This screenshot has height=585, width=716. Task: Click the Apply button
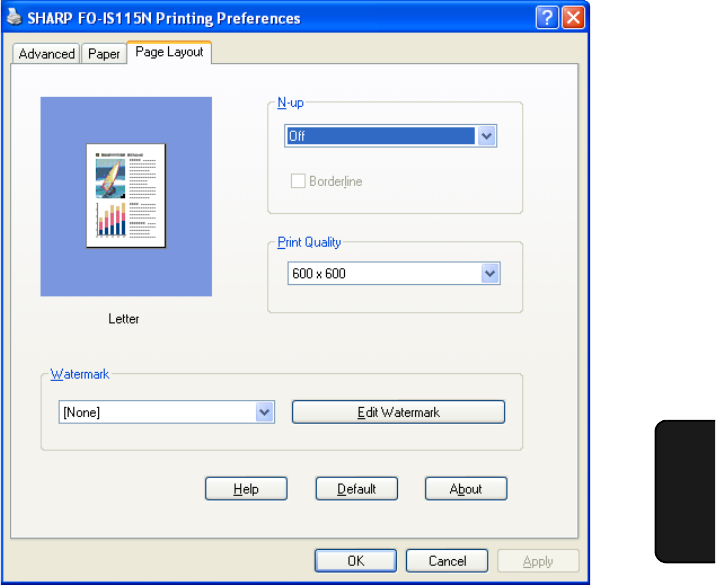(x=538, y=561)
